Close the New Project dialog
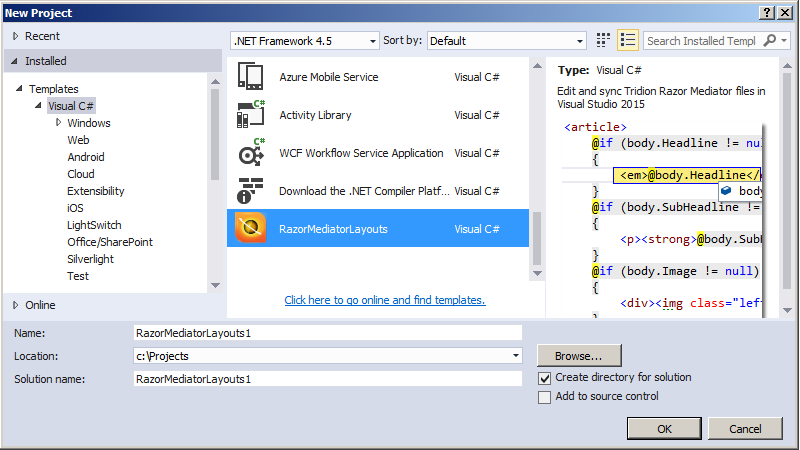This screenshot has width=800, height=450. [x=785, y=13]
